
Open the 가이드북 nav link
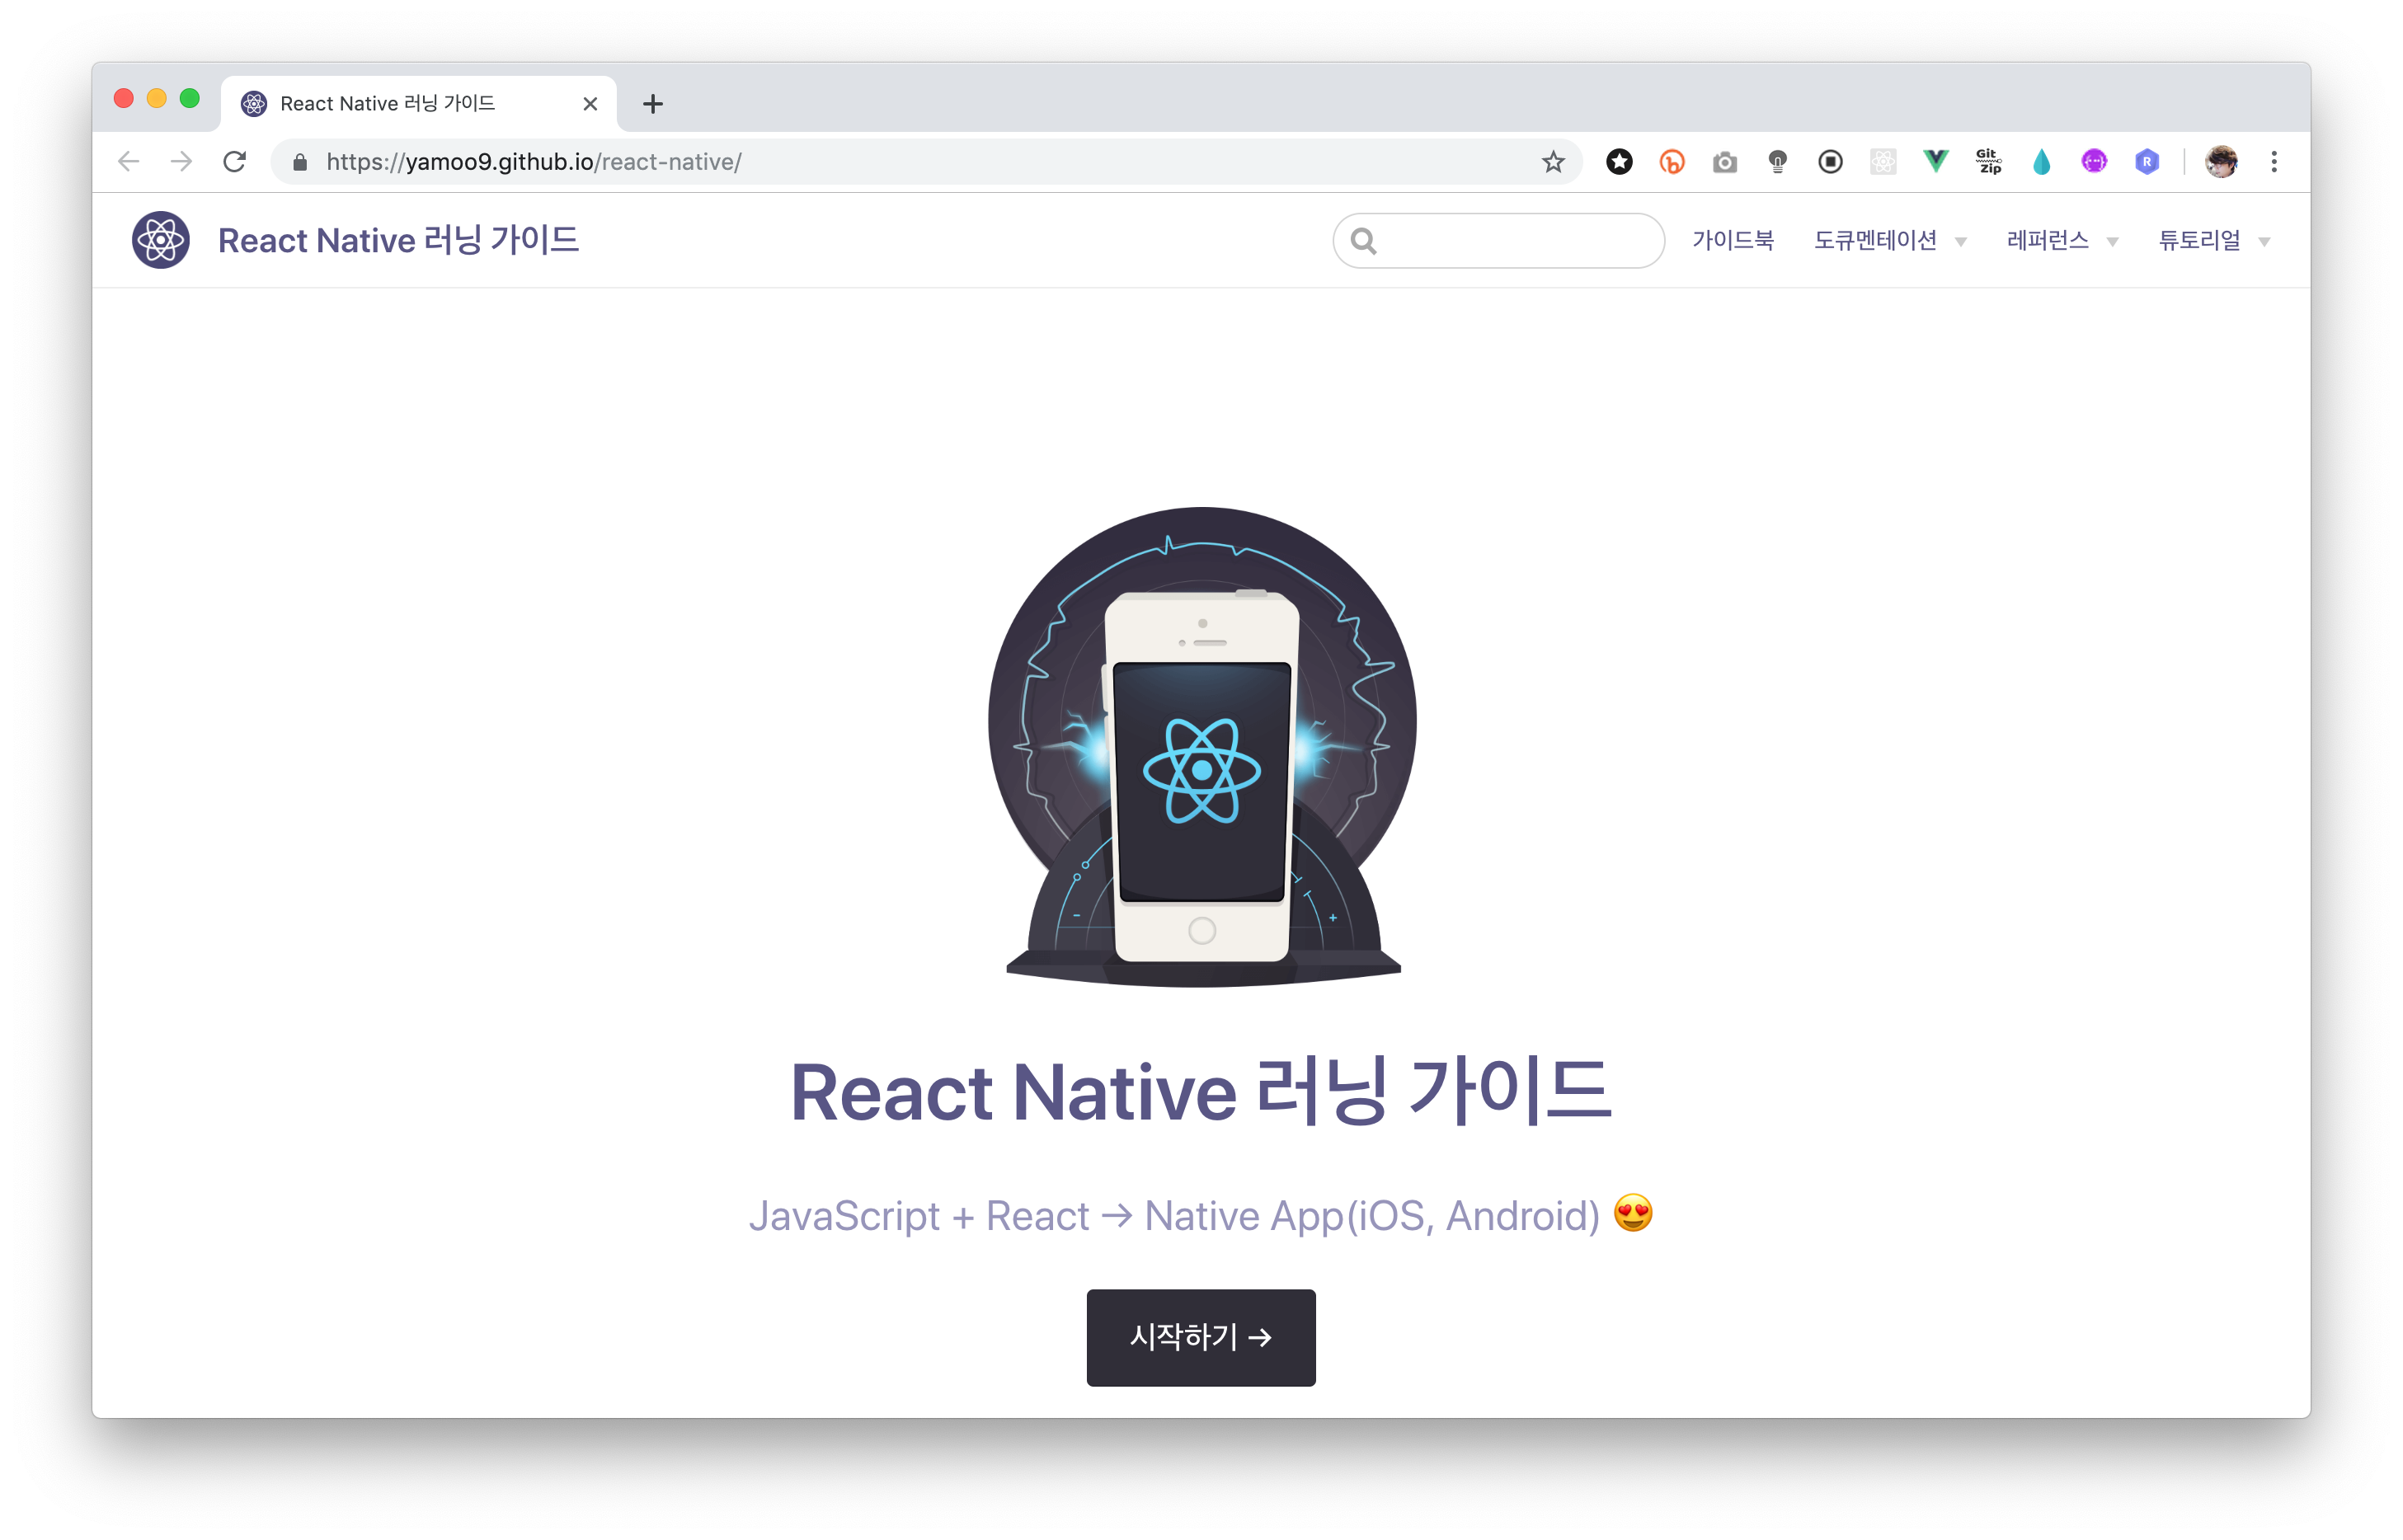pyautogui.click(x=1732, y=240)
